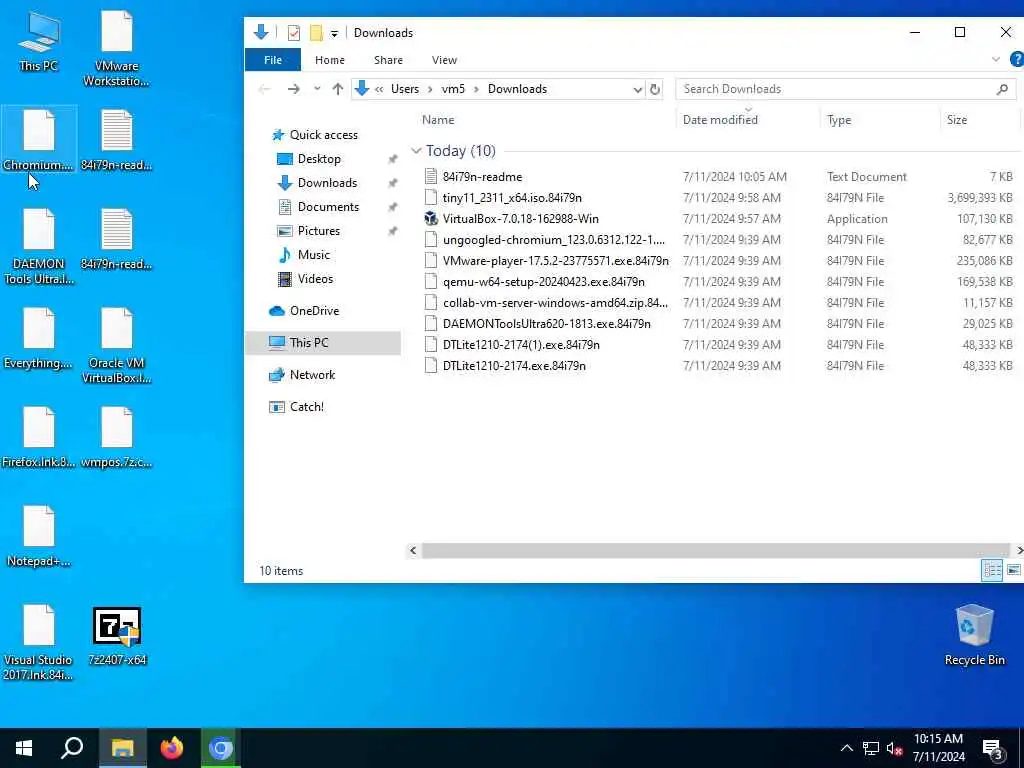Select VirtualBox-7.0.18-162988-Win application
Viewport: 1024px width, 768px height.
pyautogui.click(x=718, y=218)
